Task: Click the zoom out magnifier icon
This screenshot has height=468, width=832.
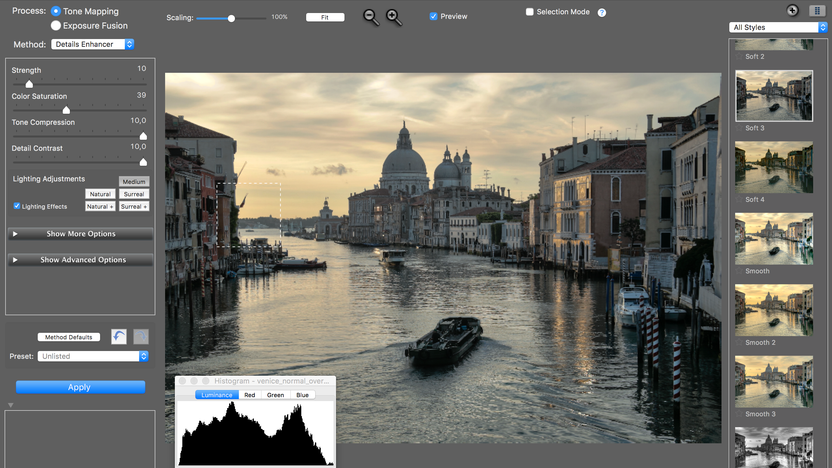Action: click(371, 17)
